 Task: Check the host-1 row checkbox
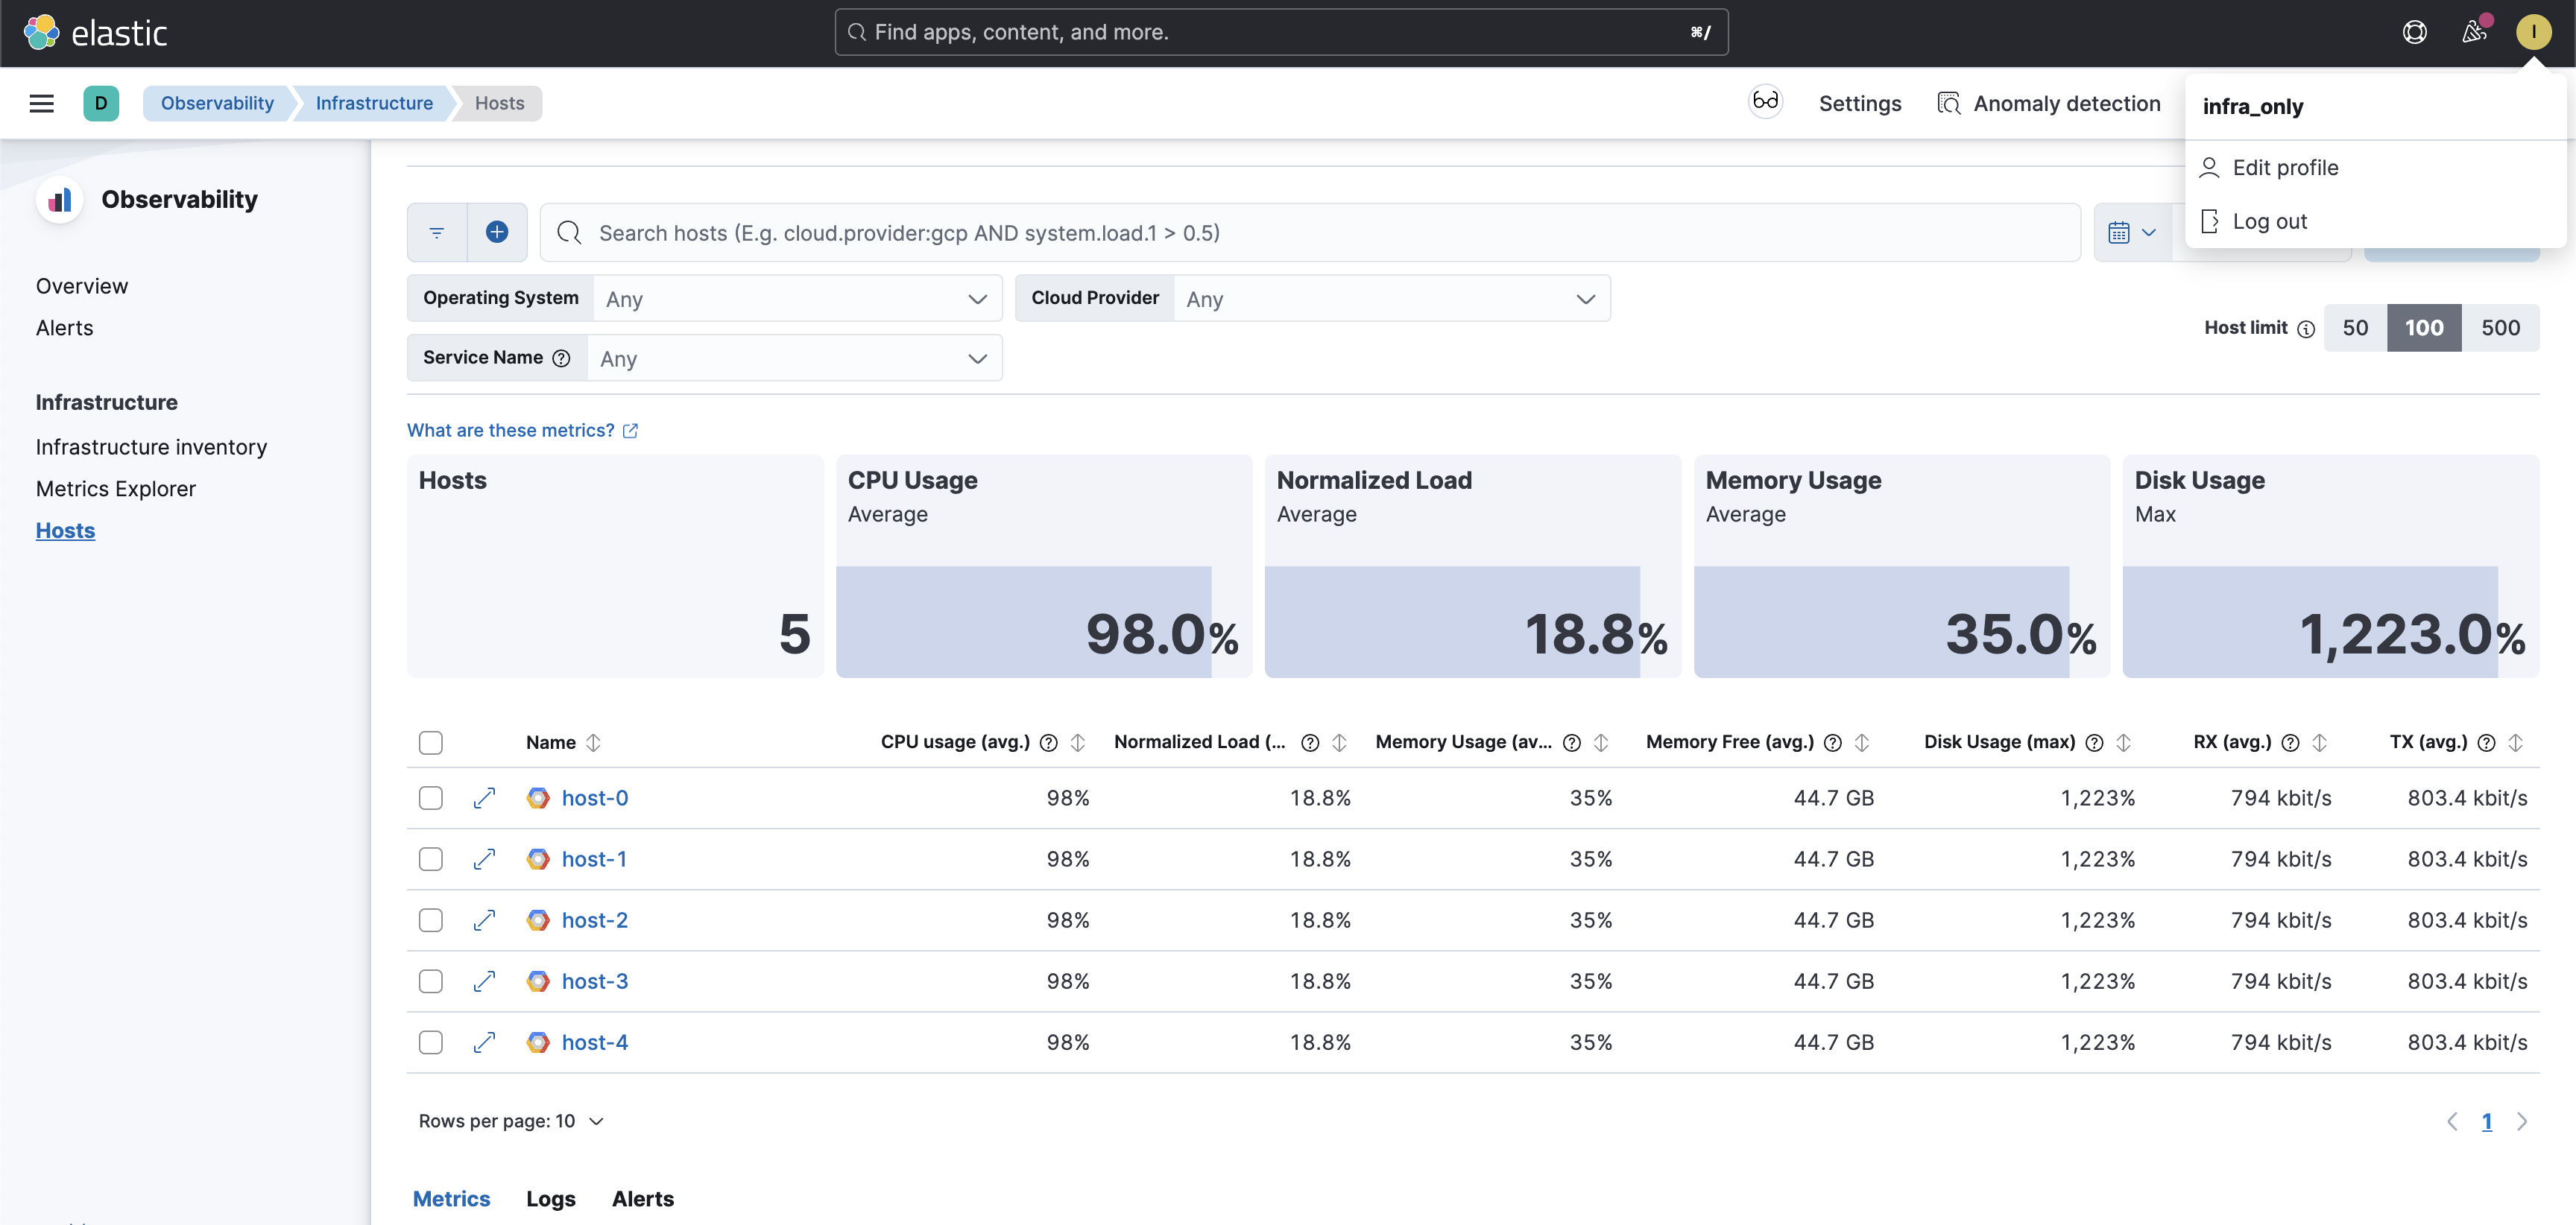(431, 859)
